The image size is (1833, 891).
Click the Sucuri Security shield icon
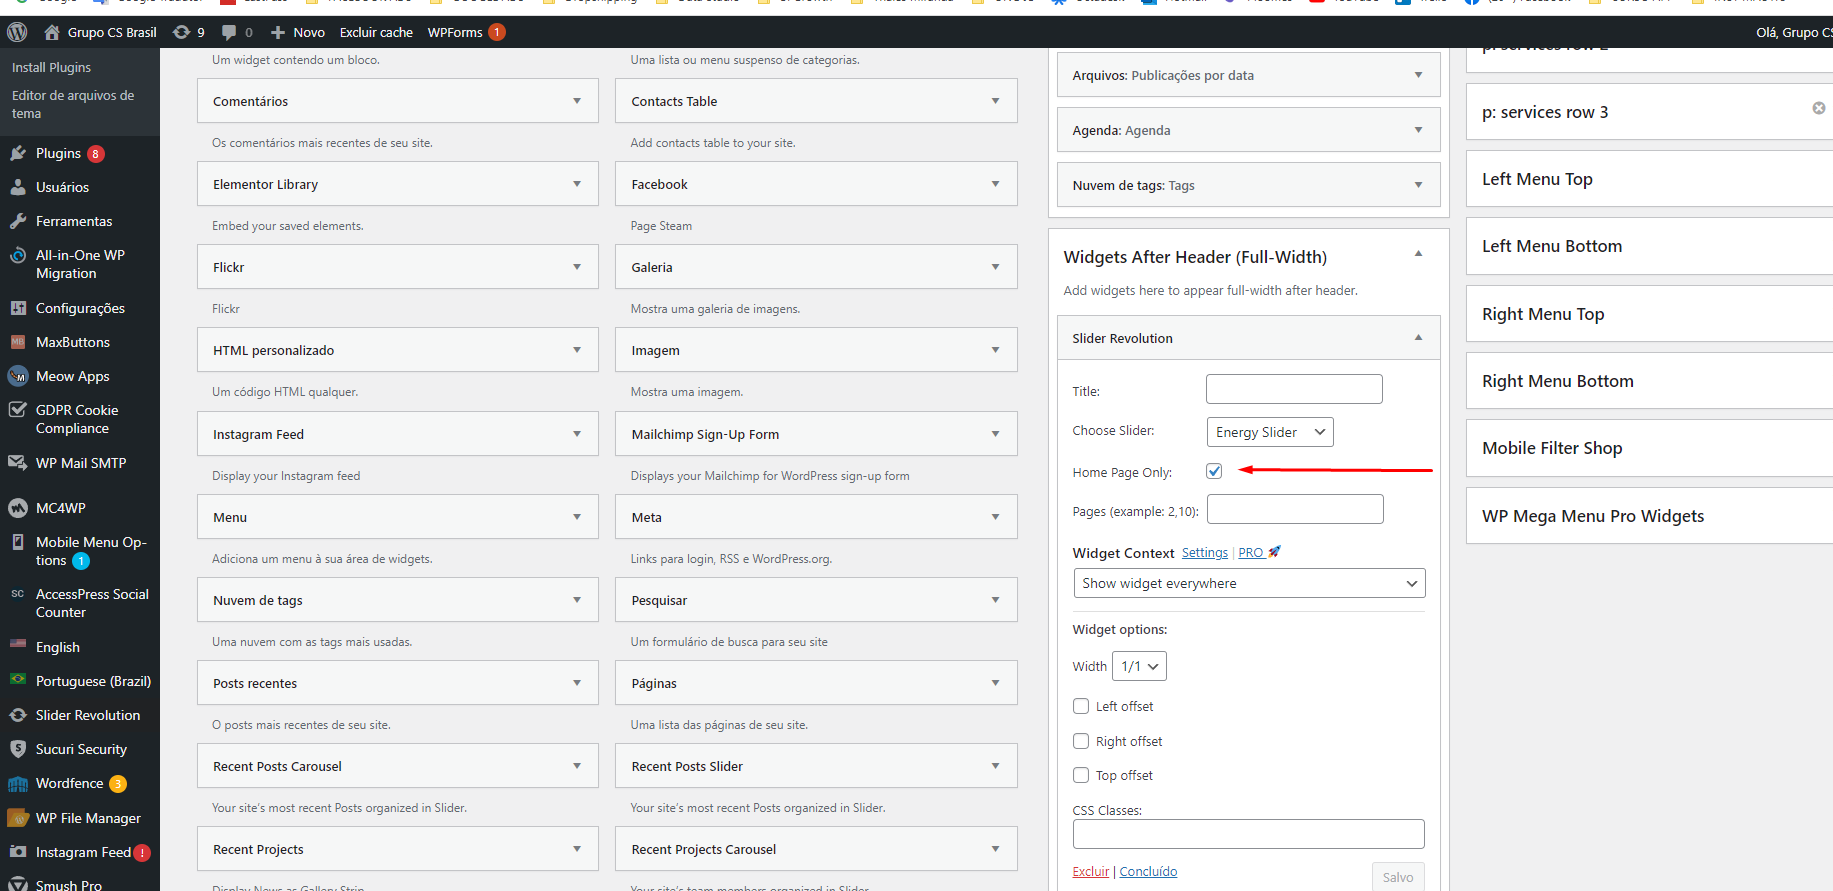point(17,749)
